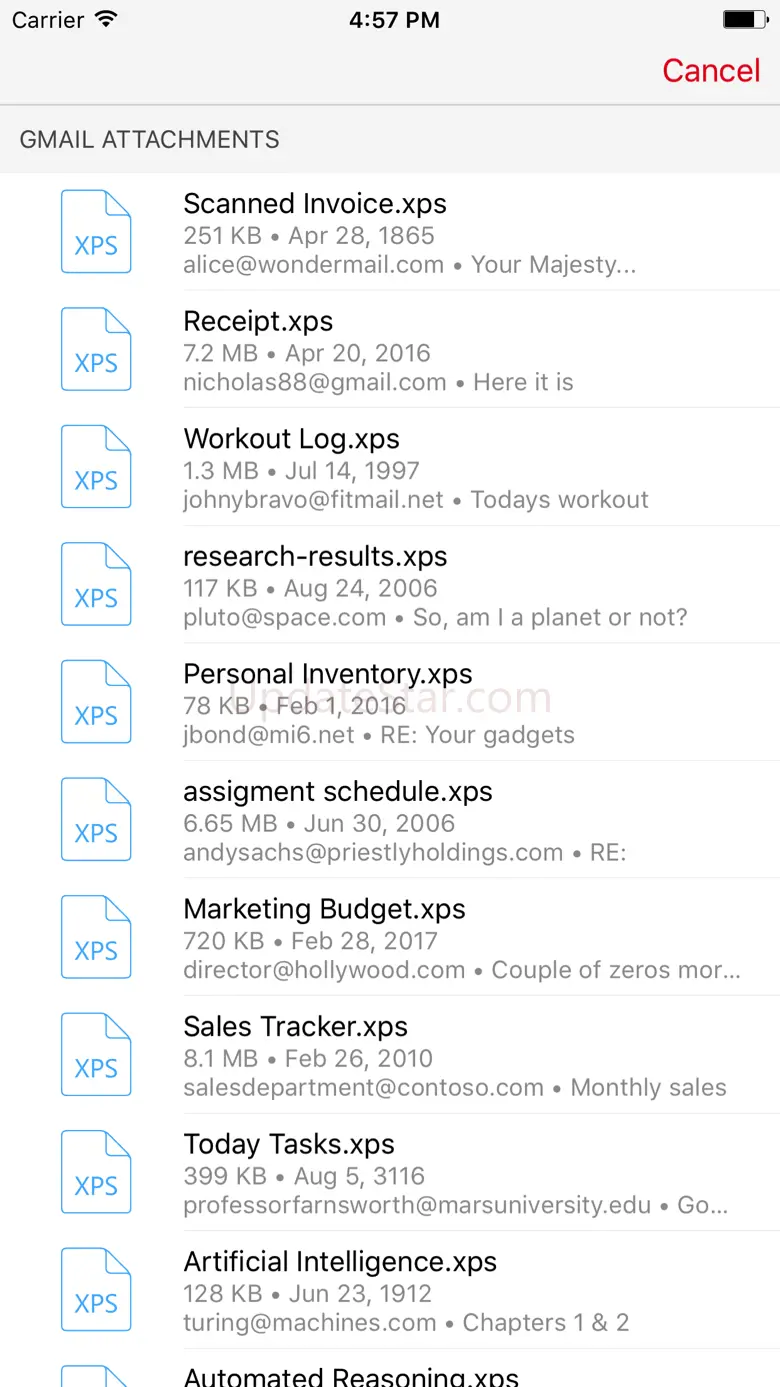Click XPS icon beside Receipt.xps
Image resolution: width=780 pixels, height=1387 pixels.
coord(96,349)
